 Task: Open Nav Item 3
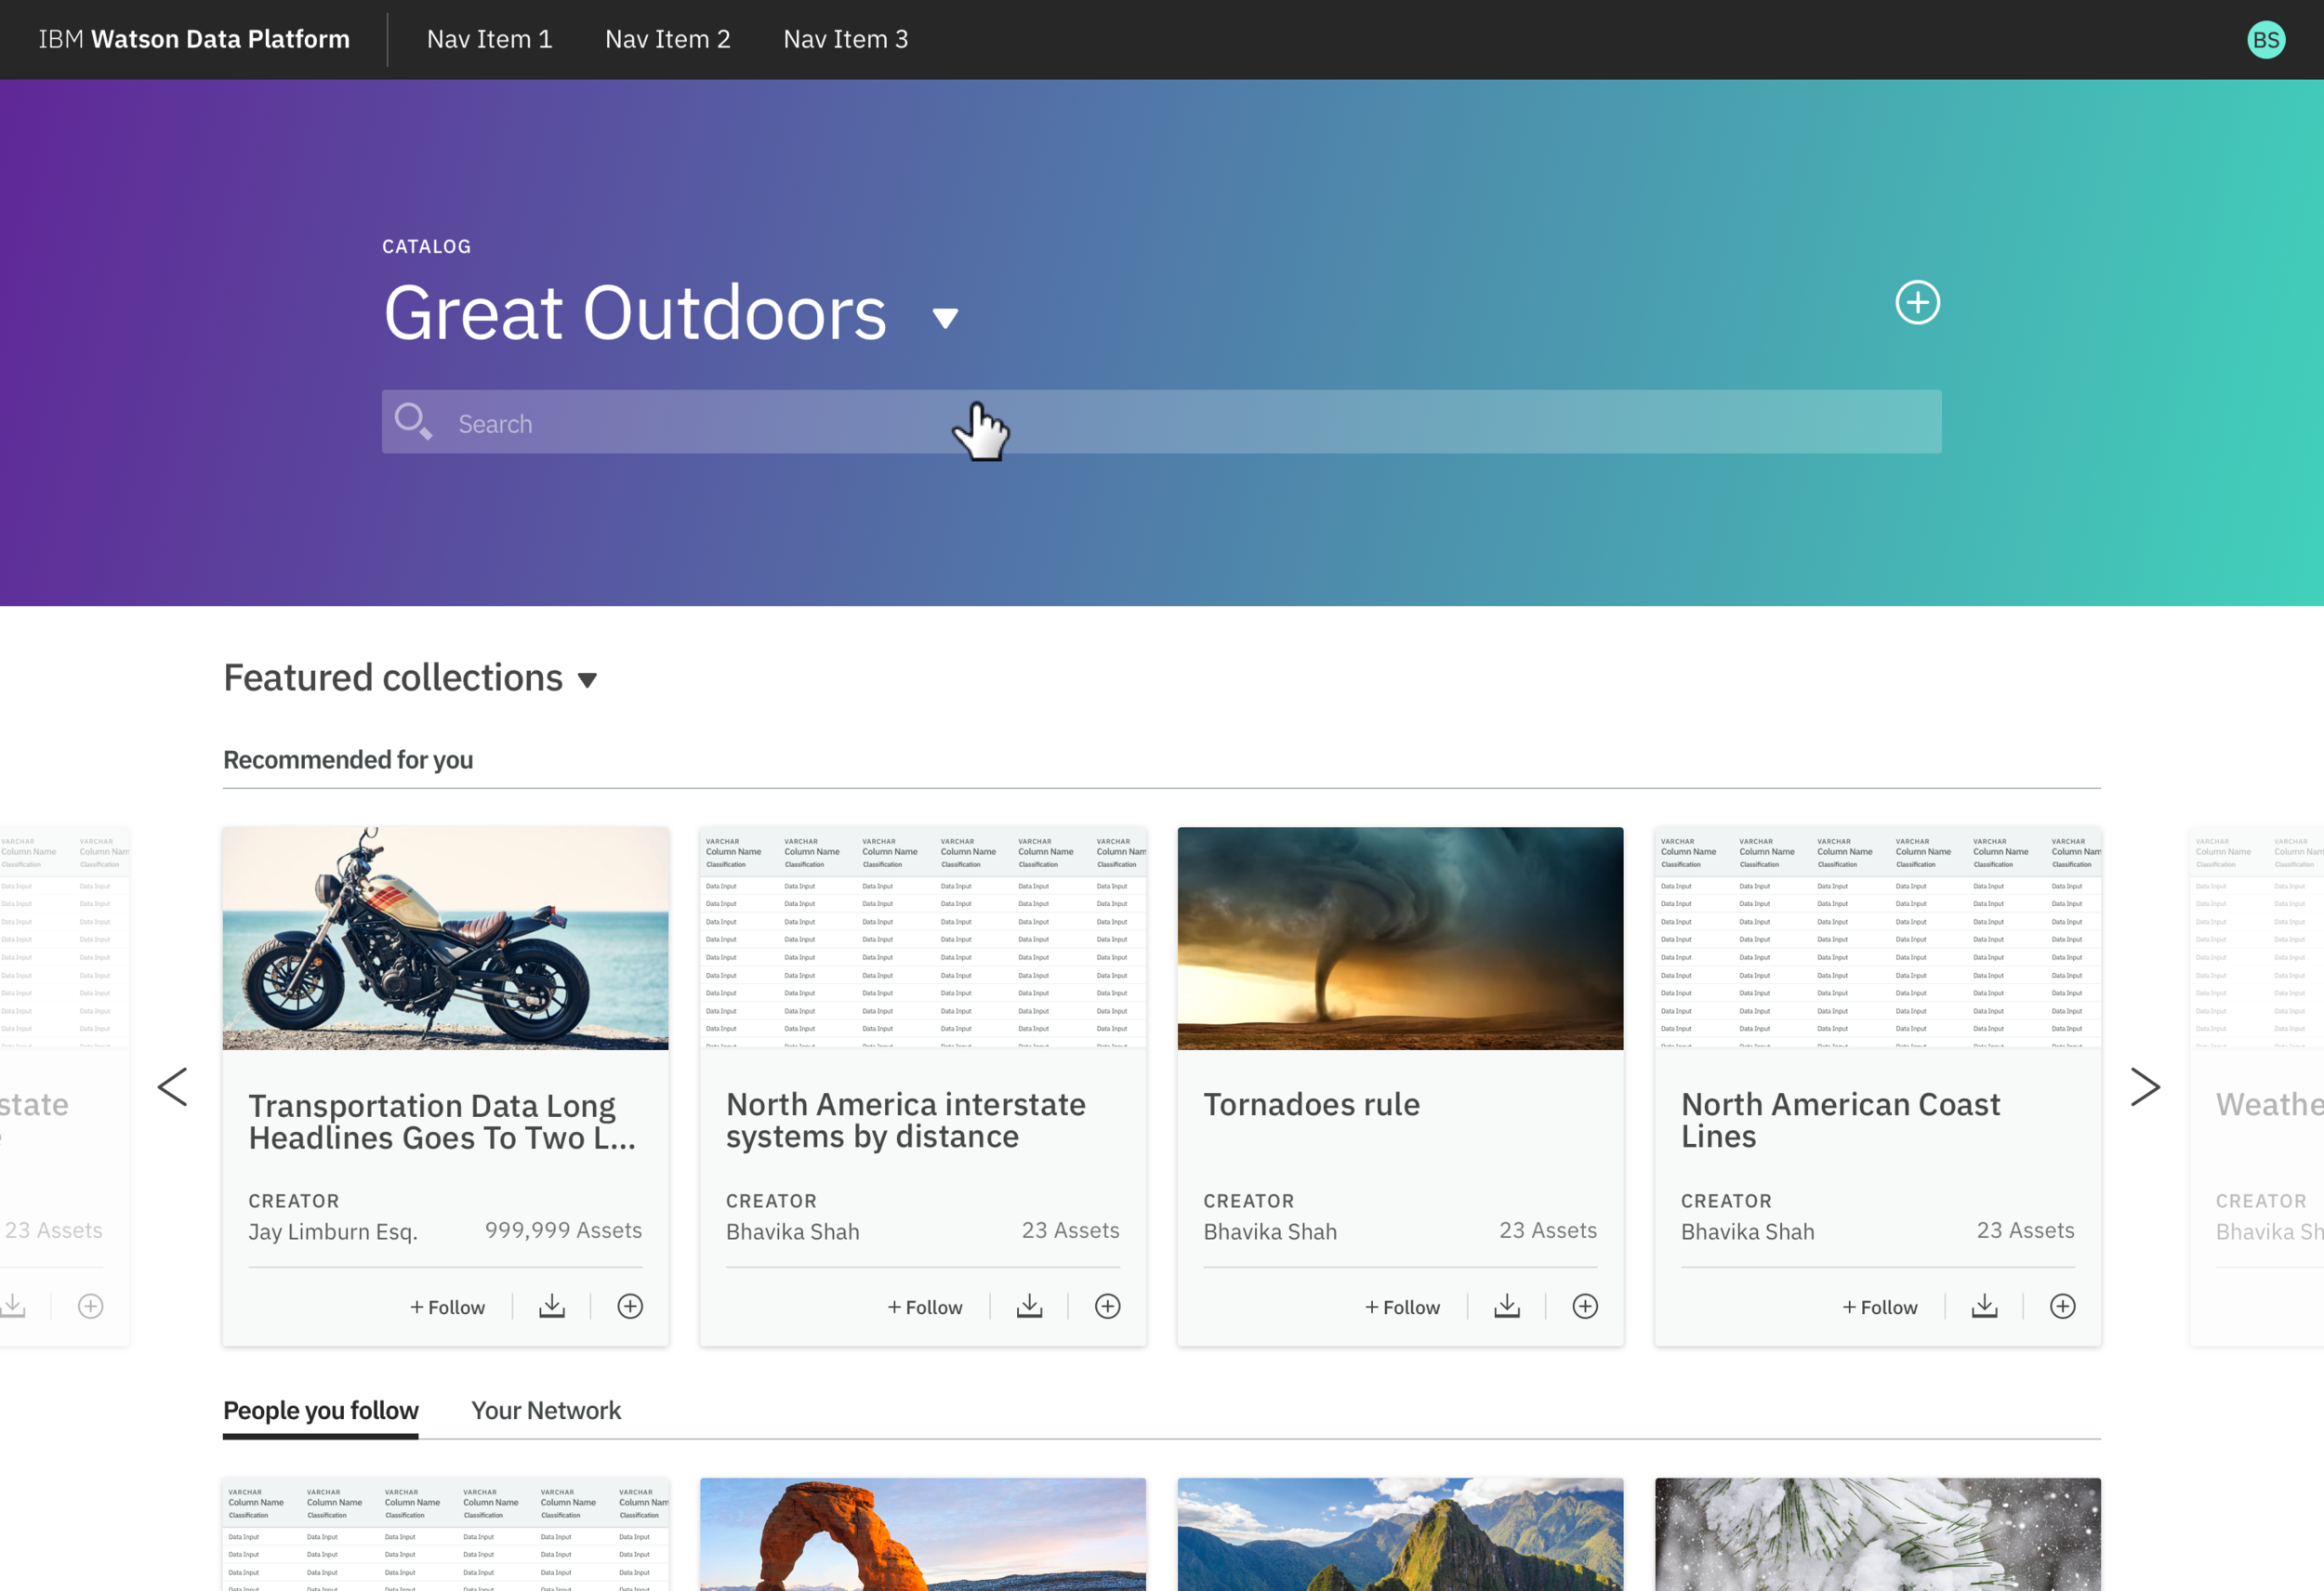tap(846, 39)
